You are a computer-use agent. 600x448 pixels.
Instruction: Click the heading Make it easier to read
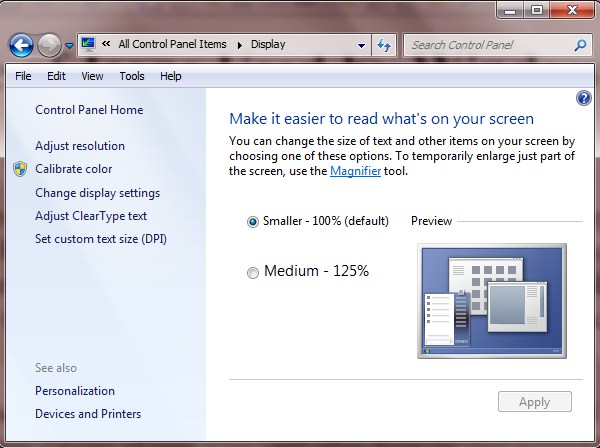tap(381, 119)
